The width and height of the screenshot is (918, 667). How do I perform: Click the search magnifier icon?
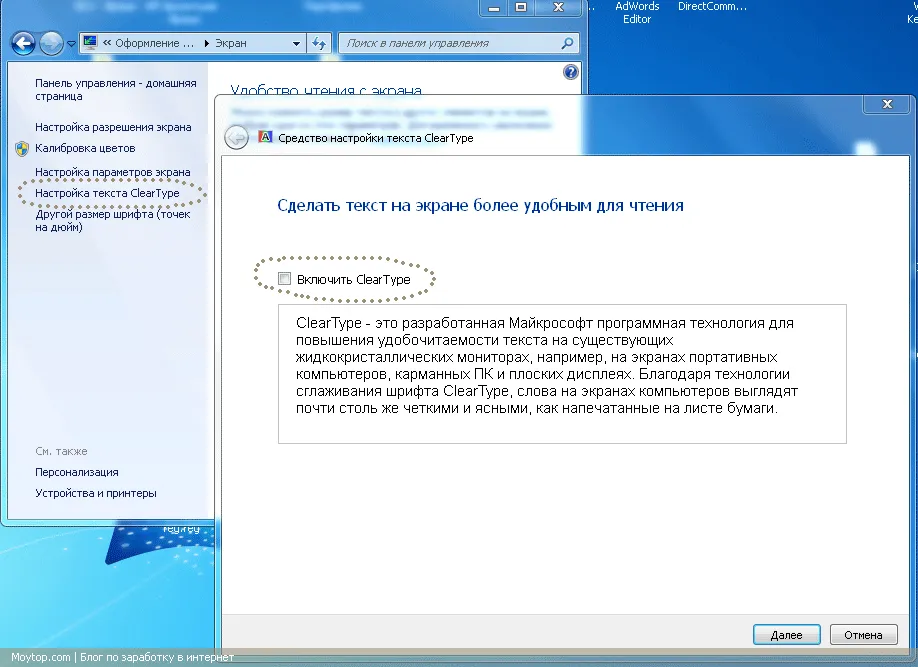click(567, 43)
